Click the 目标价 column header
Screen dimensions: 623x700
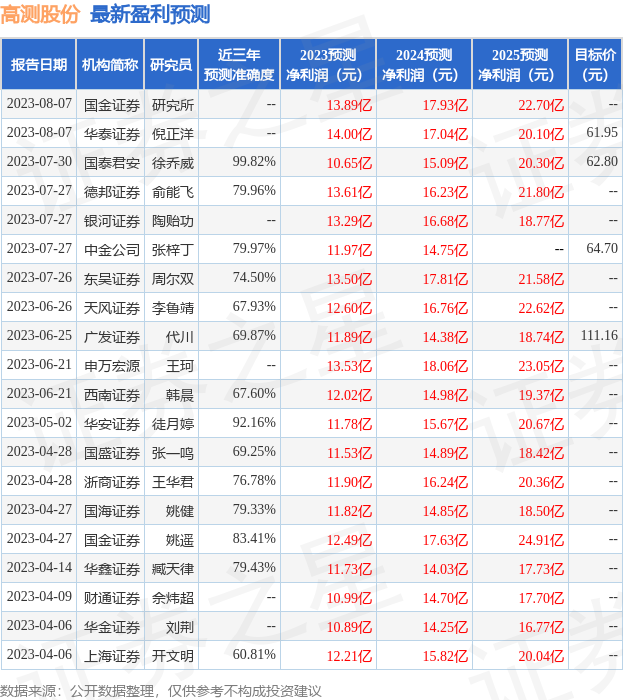pos(595,64)
